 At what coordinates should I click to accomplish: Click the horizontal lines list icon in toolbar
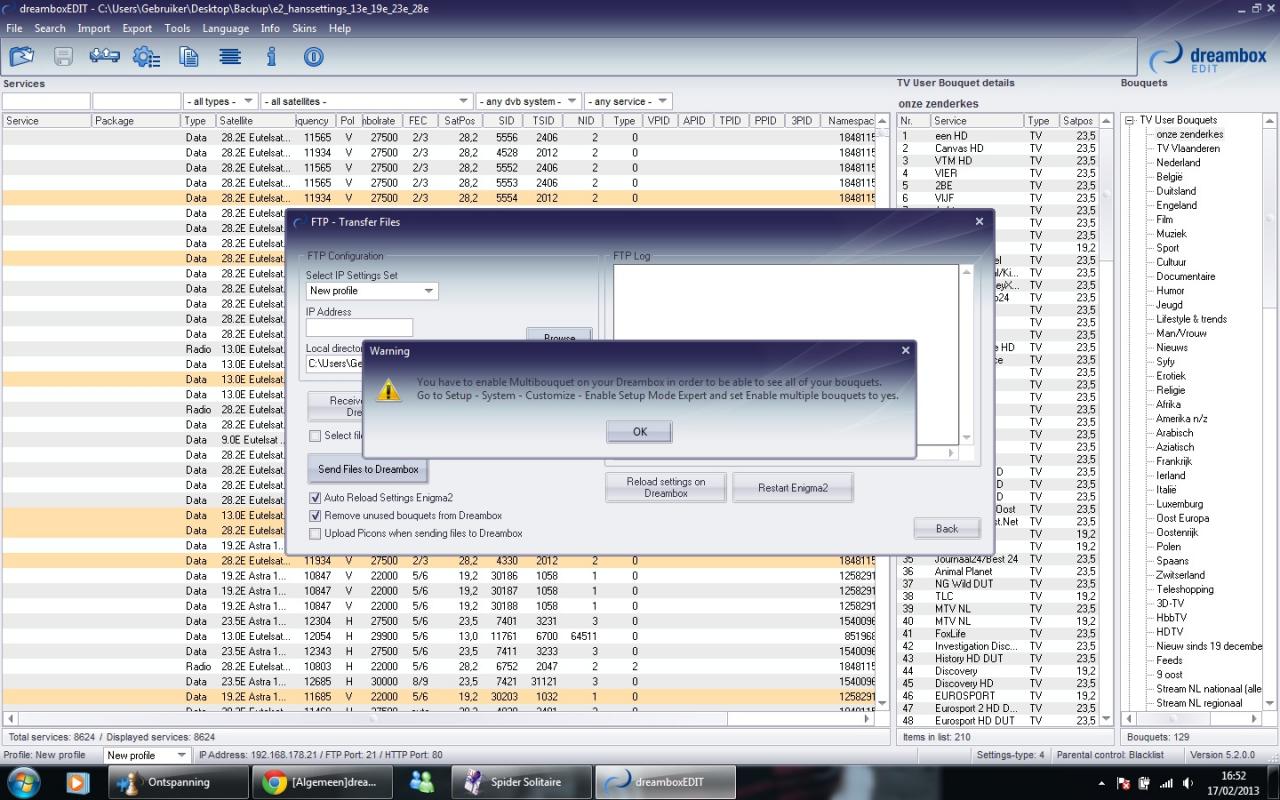(230, 57)
